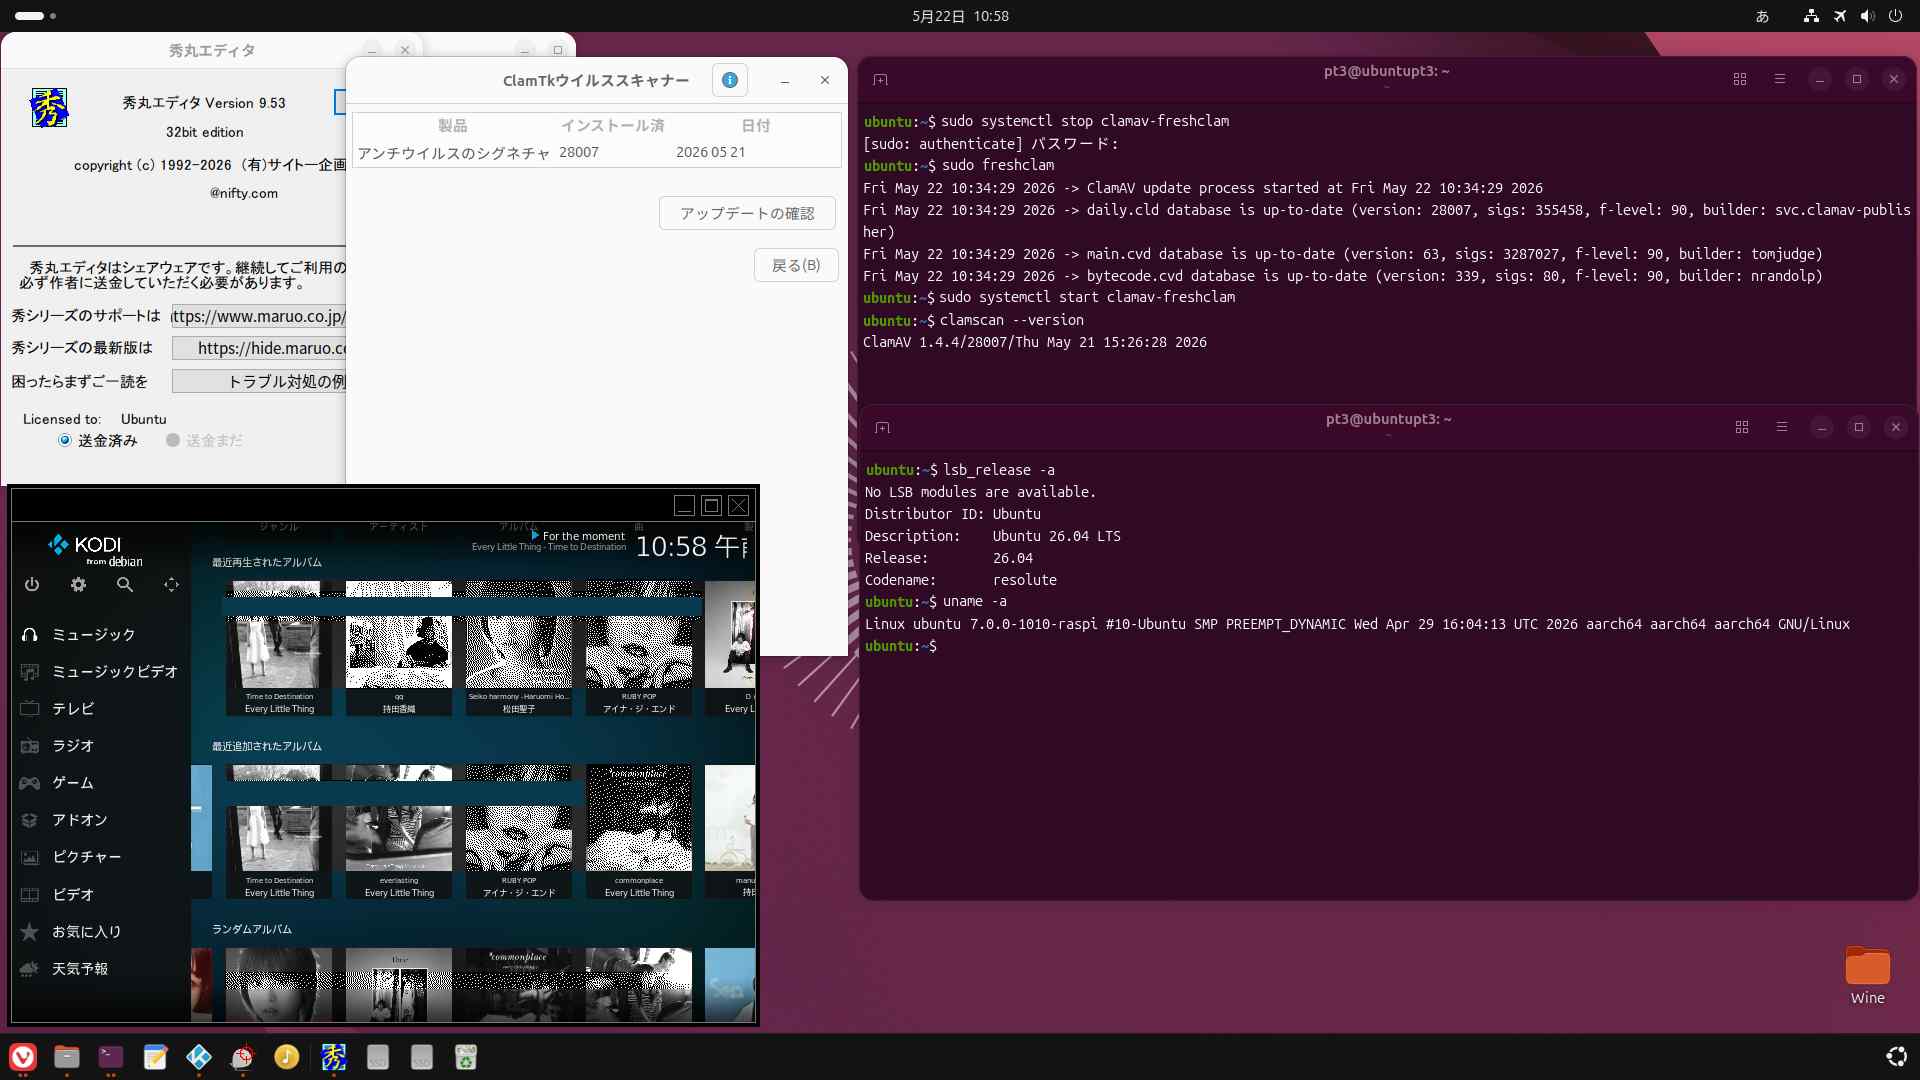Click the Kodi power icon
1920x1080 pixels.
(32, 585)
